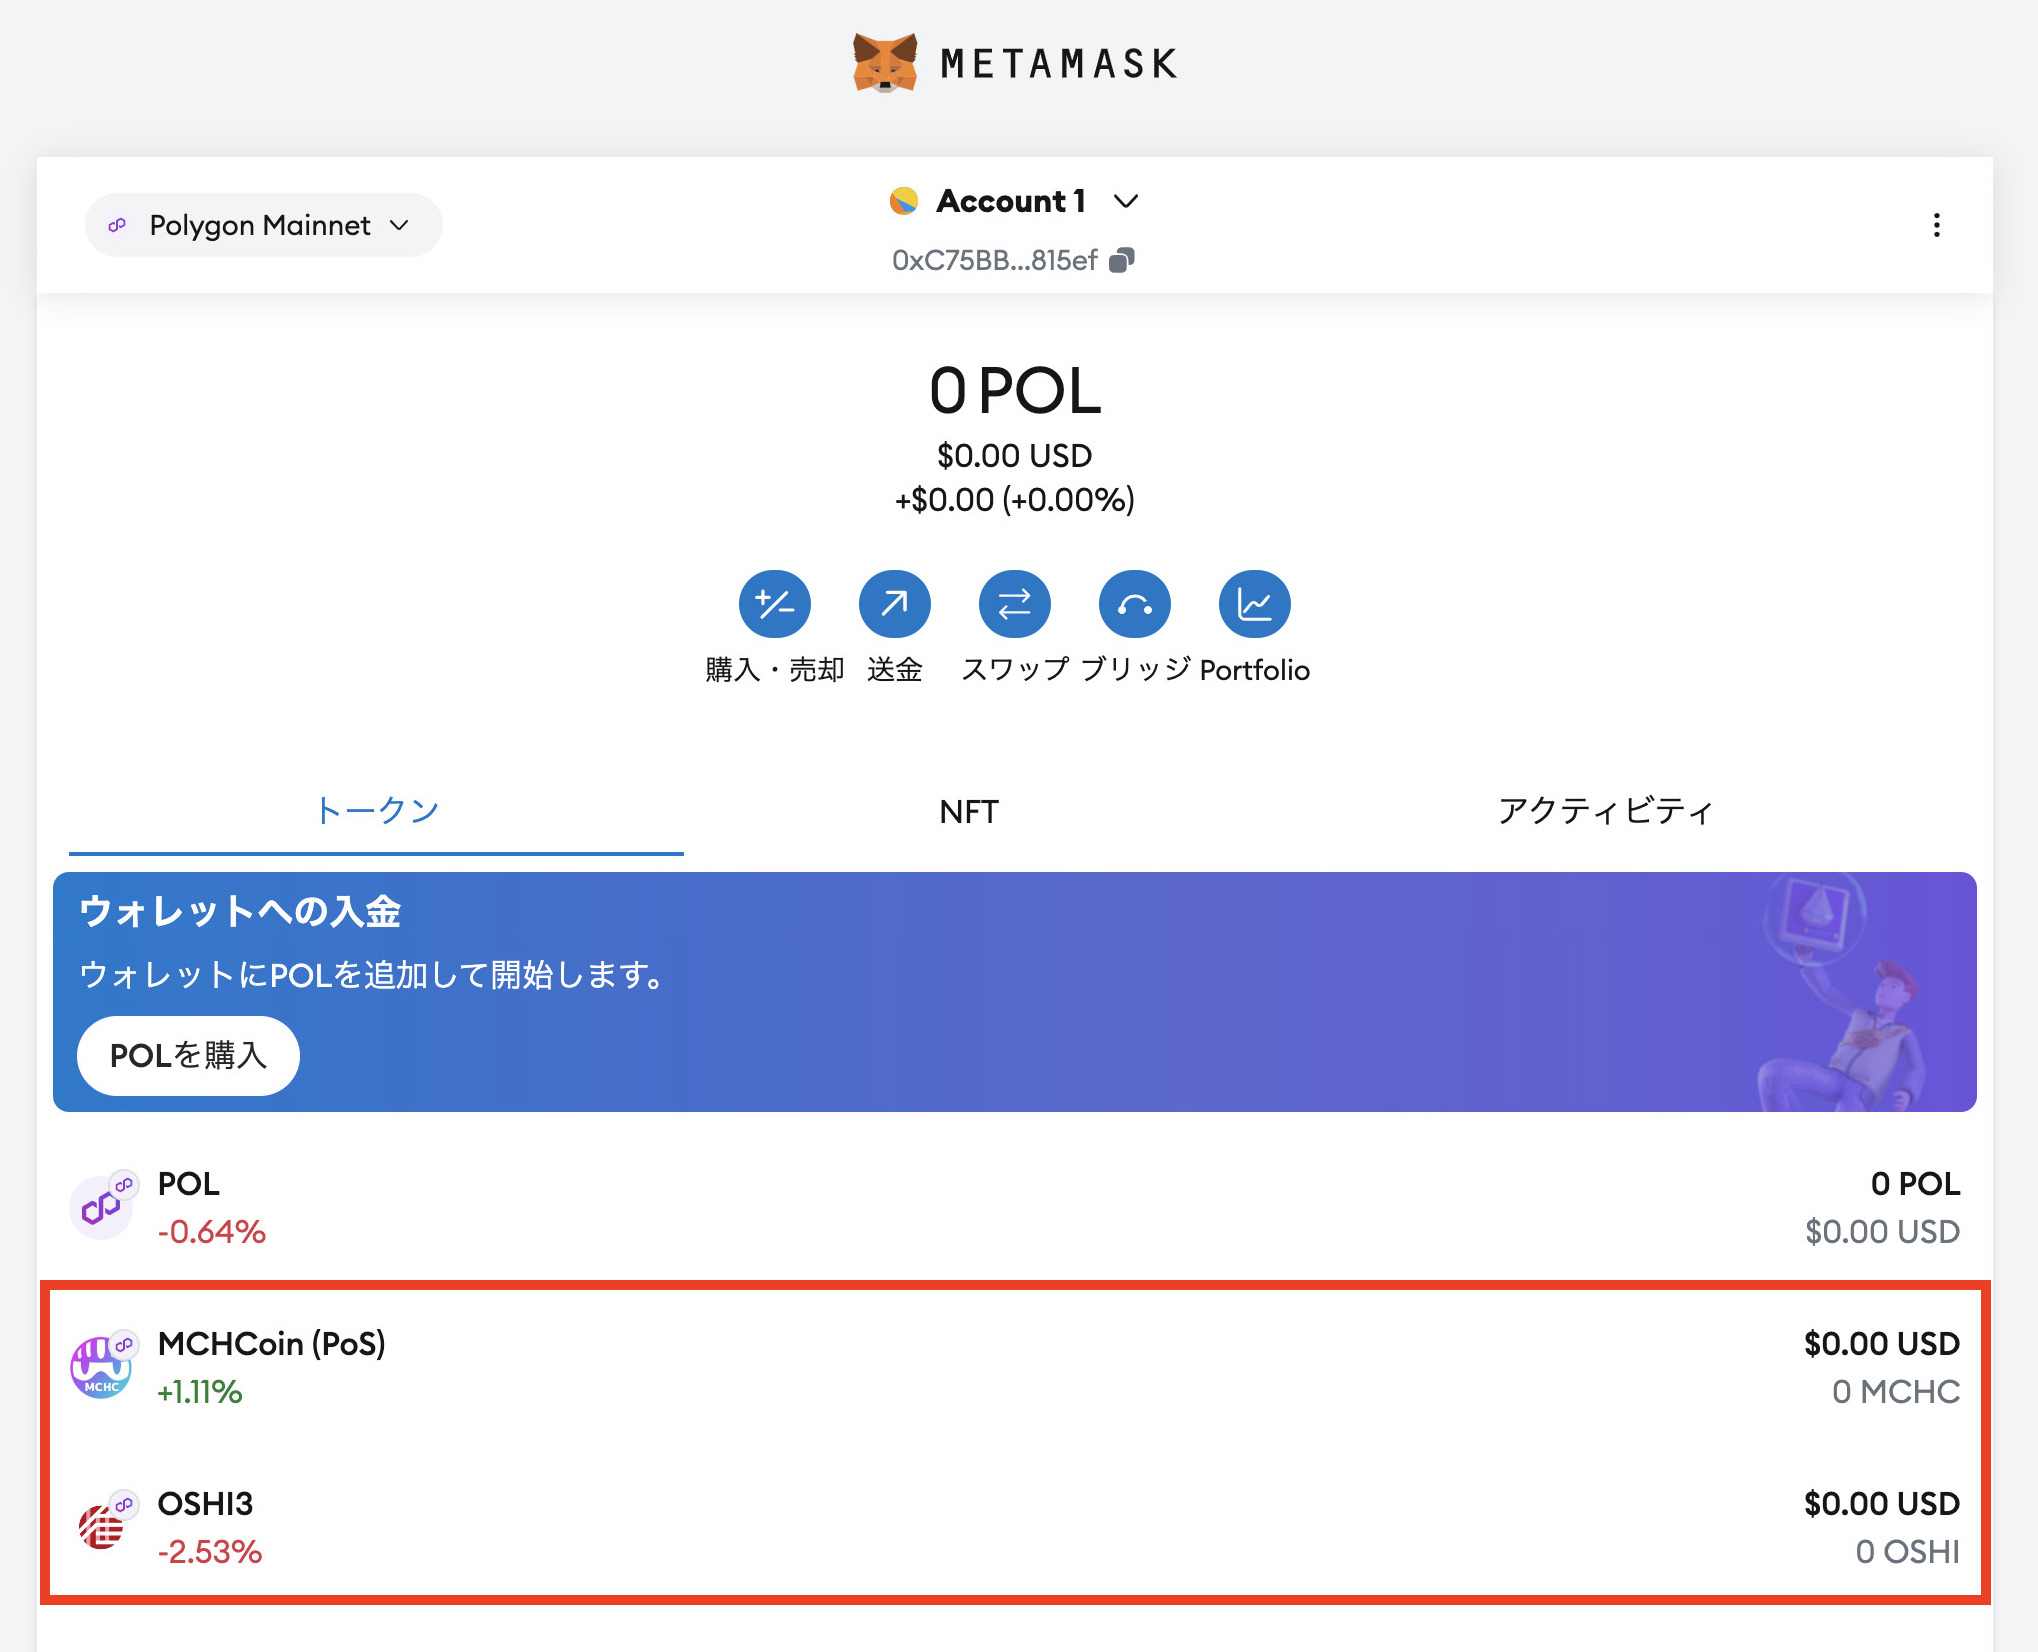Select the MCHCoin token logo

tap(100, 1364)
